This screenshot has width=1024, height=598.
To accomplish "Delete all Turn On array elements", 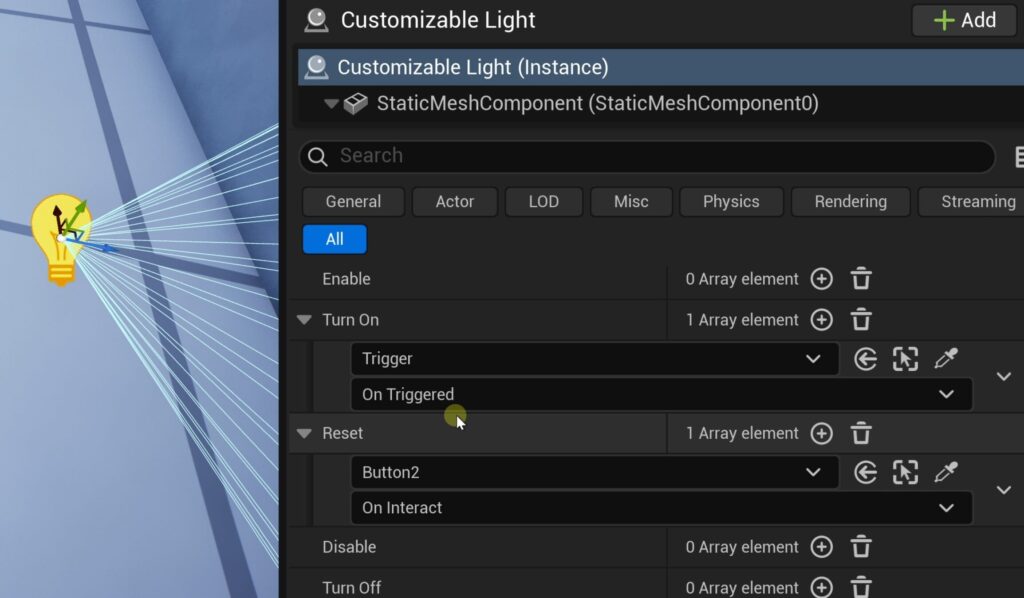I will [x=861, y=320].
